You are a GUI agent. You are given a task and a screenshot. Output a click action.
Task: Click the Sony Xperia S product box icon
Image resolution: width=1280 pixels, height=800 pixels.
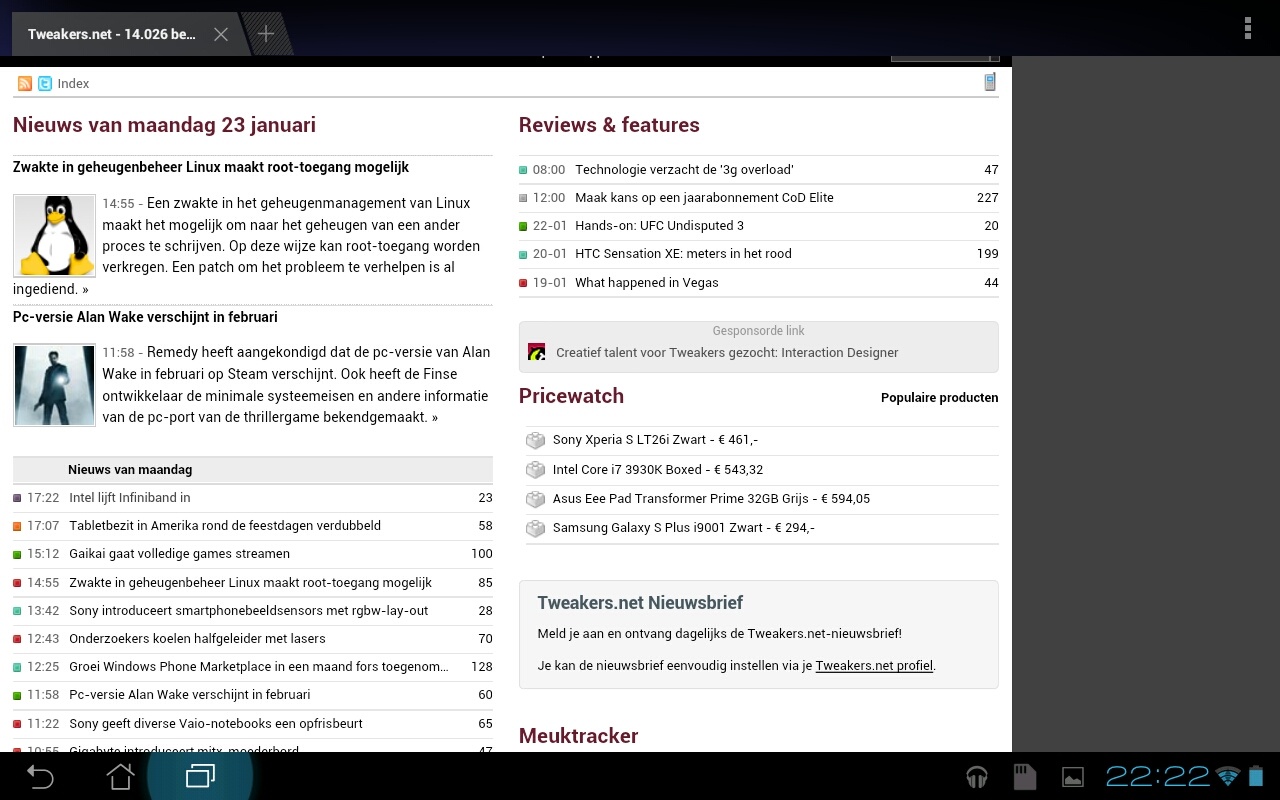[x=536, y=440]
